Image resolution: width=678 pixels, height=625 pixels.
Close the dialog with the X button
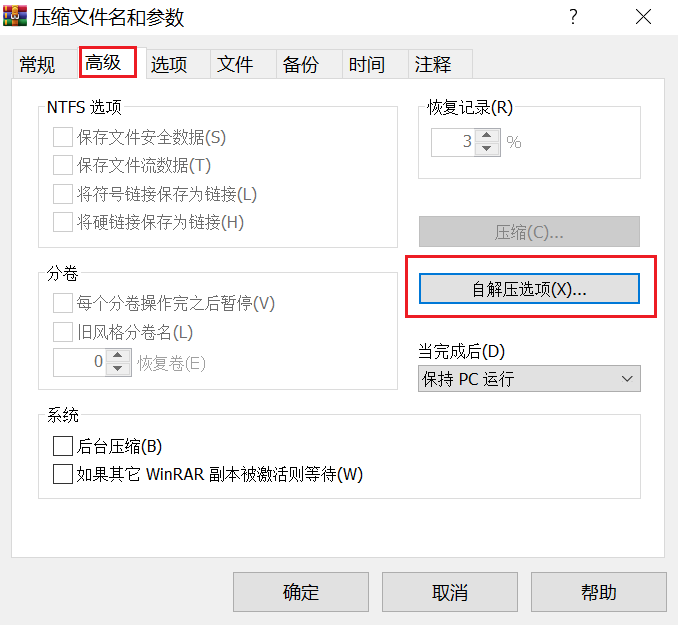[643, 17]
